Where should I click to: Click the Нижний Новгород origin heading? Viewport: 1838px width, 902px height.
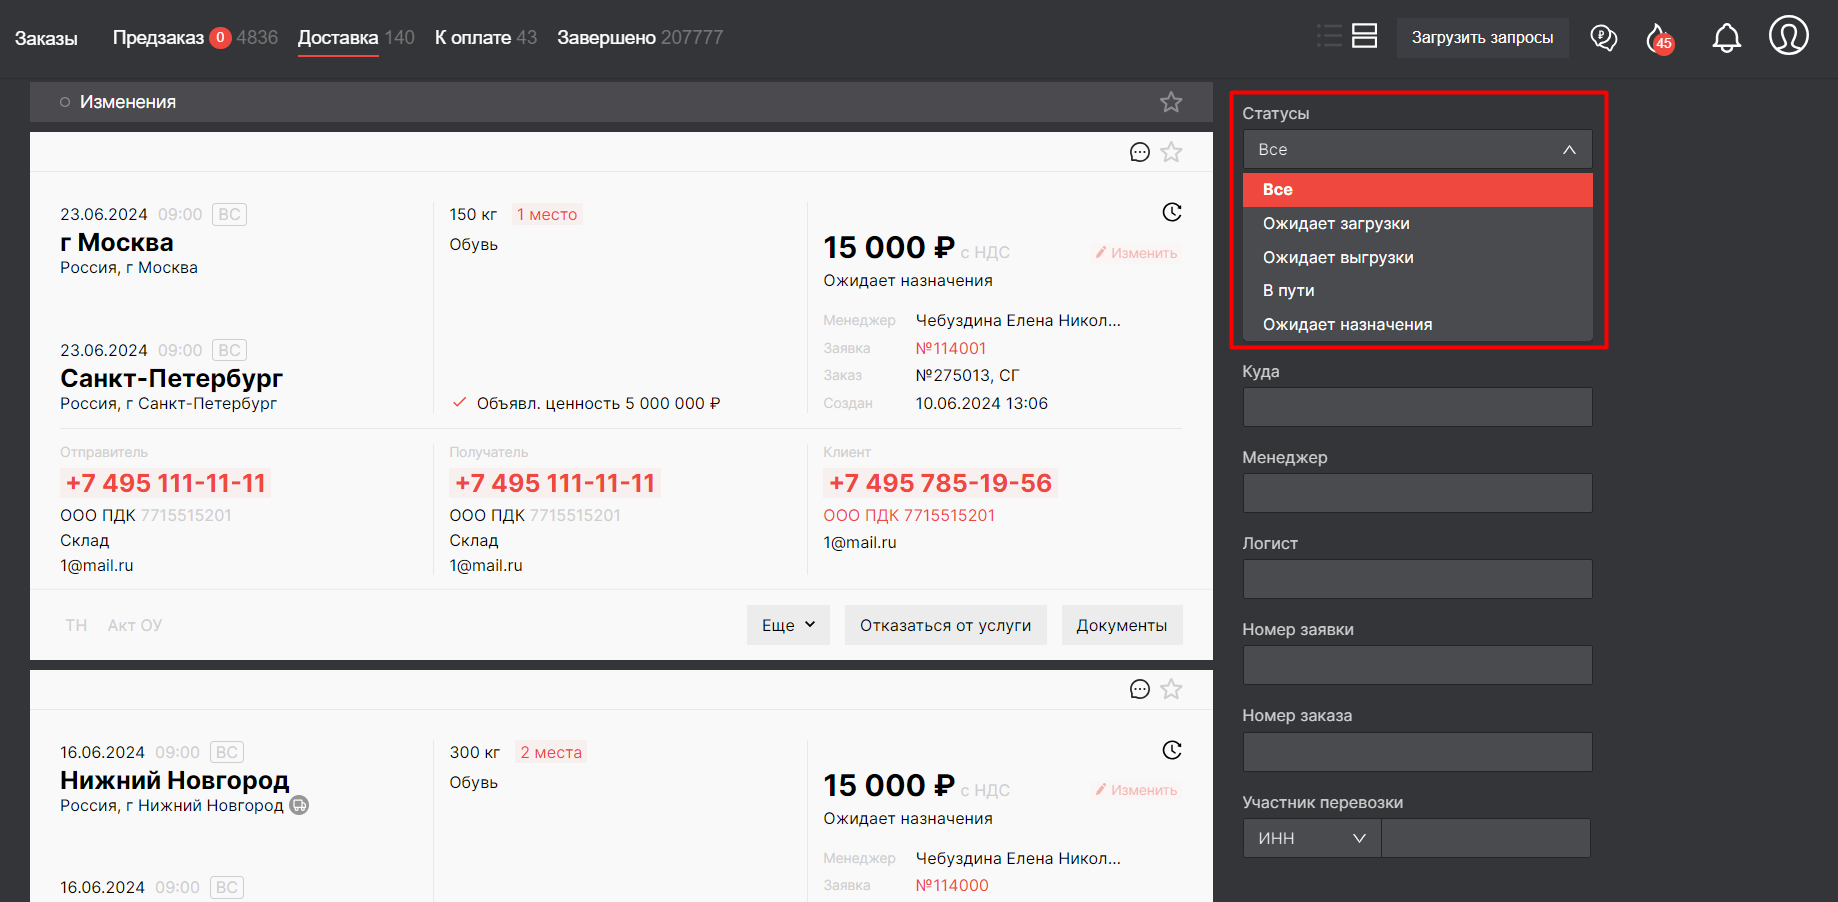click(x=175, y=780)
